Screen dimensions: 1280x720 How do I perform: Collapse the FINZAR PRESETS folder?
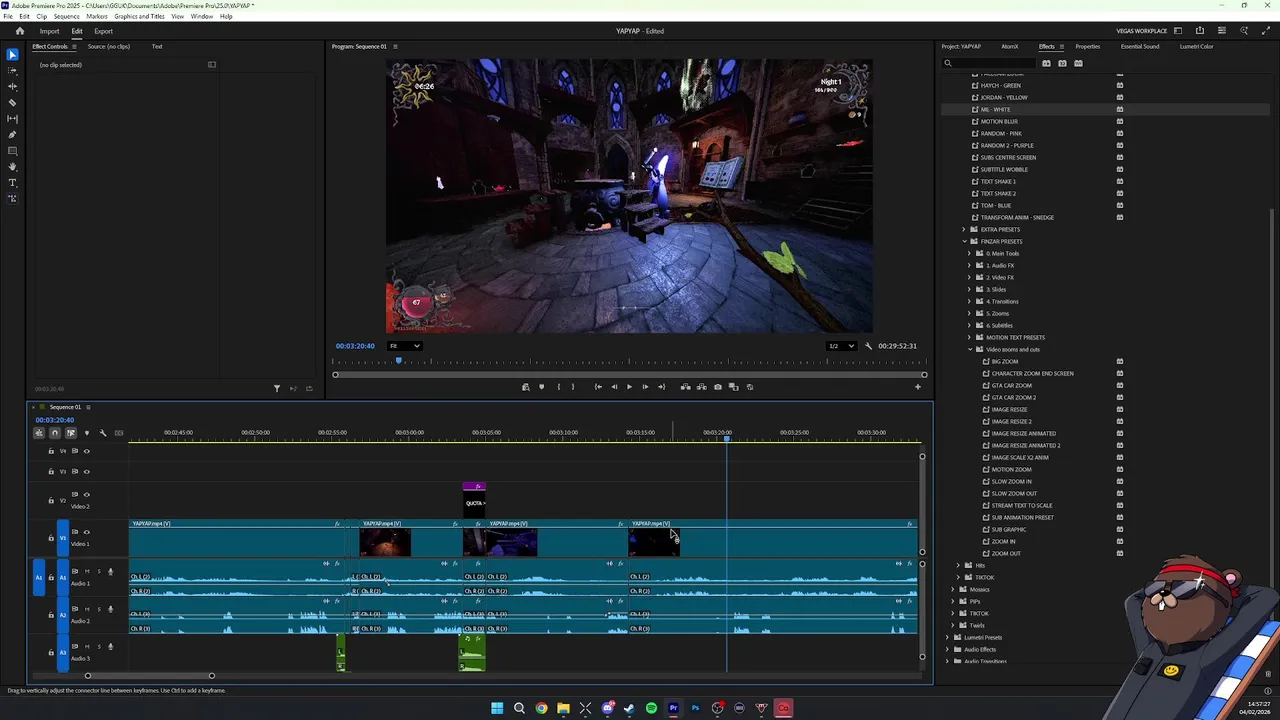pyautogui.click(x=964, y=241)
